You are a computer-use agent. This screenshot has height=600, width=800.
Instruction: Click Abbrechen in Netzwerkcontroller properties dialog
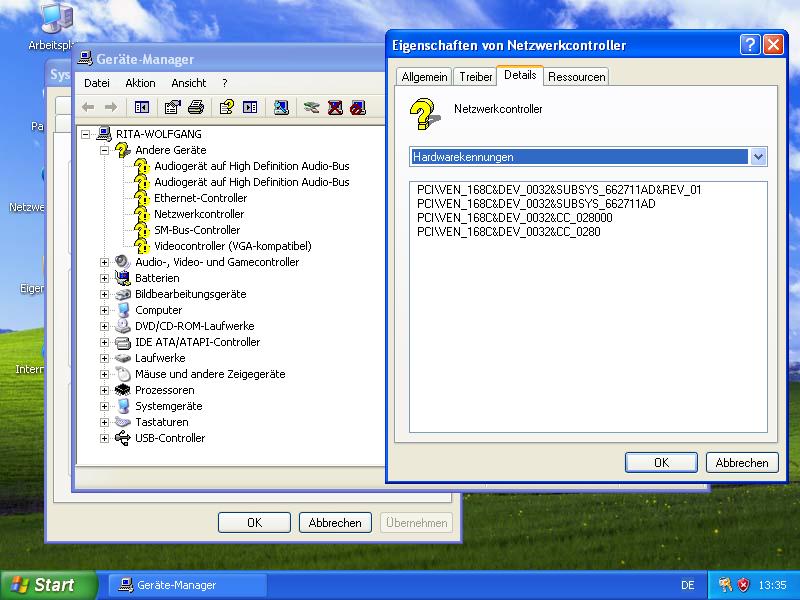click(x=742, y=462)
